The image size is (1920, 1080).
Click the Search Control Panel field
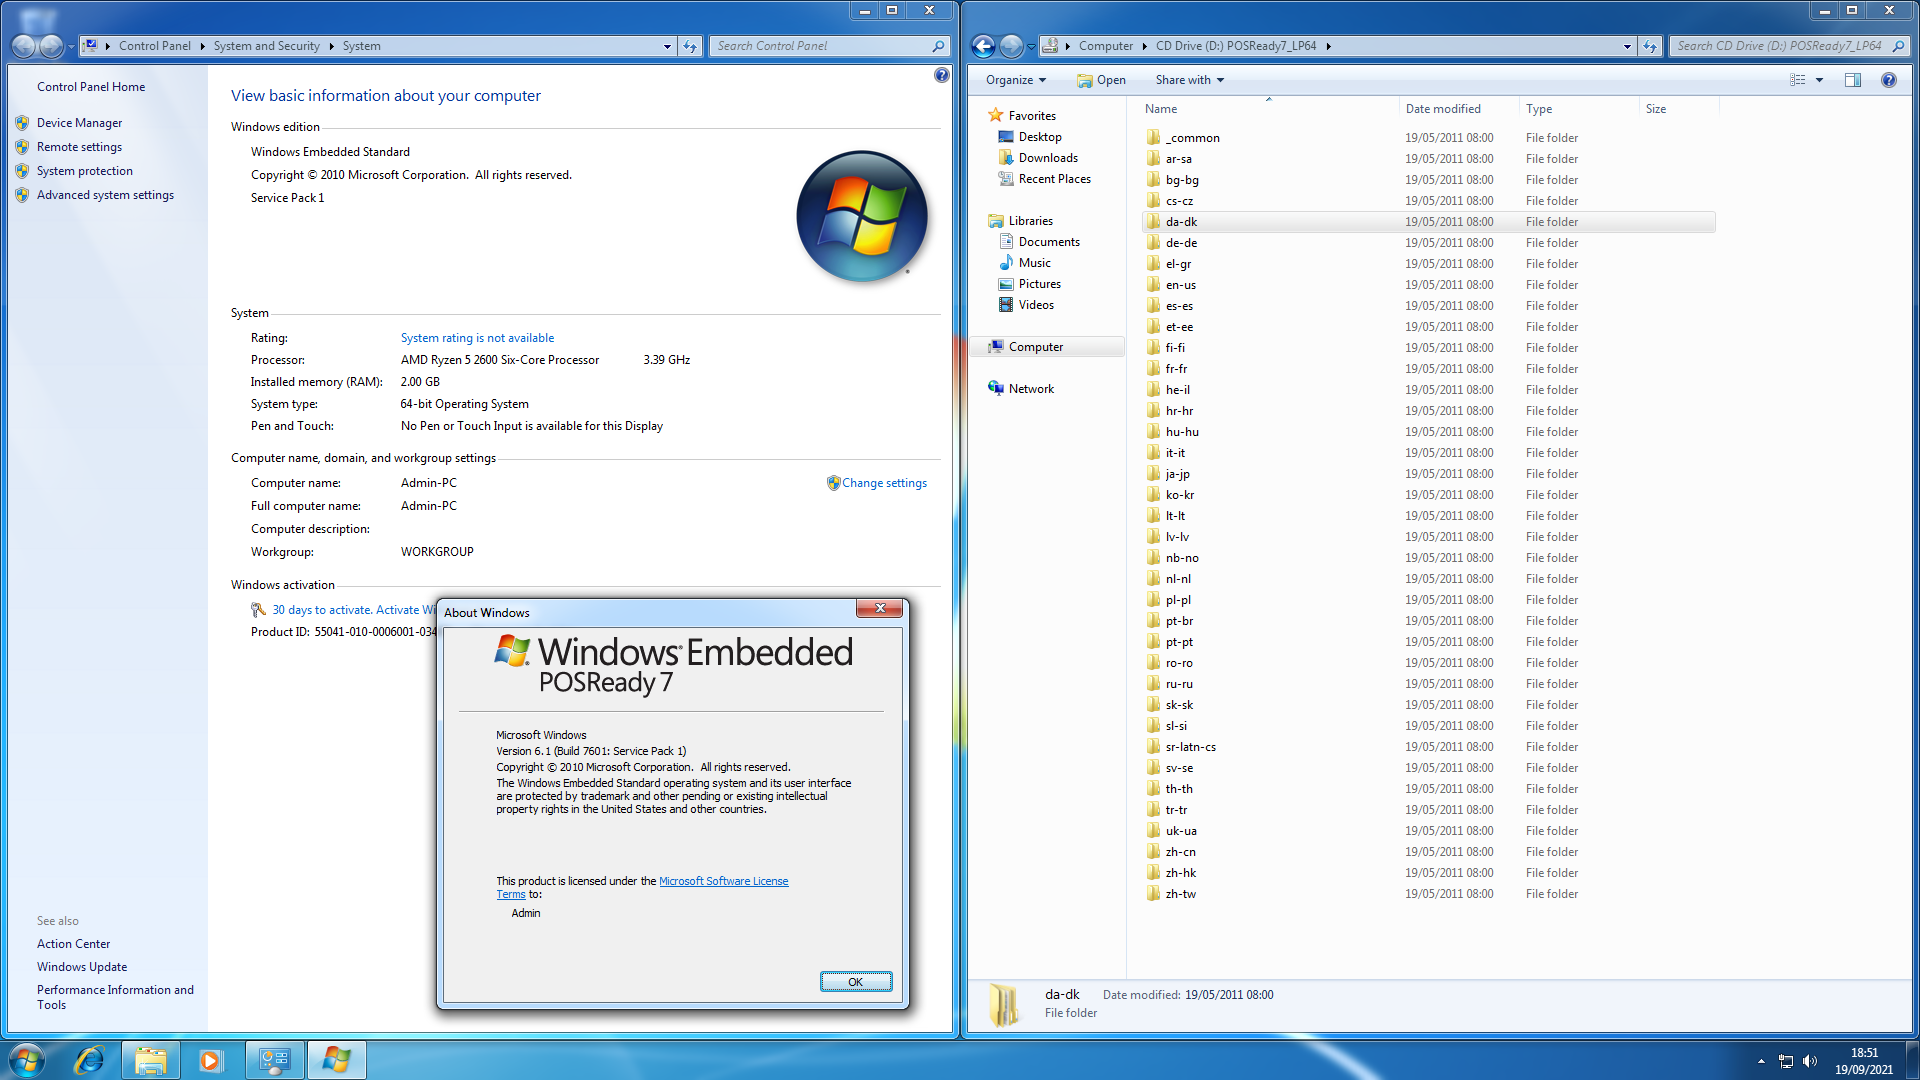pos(828,46)
